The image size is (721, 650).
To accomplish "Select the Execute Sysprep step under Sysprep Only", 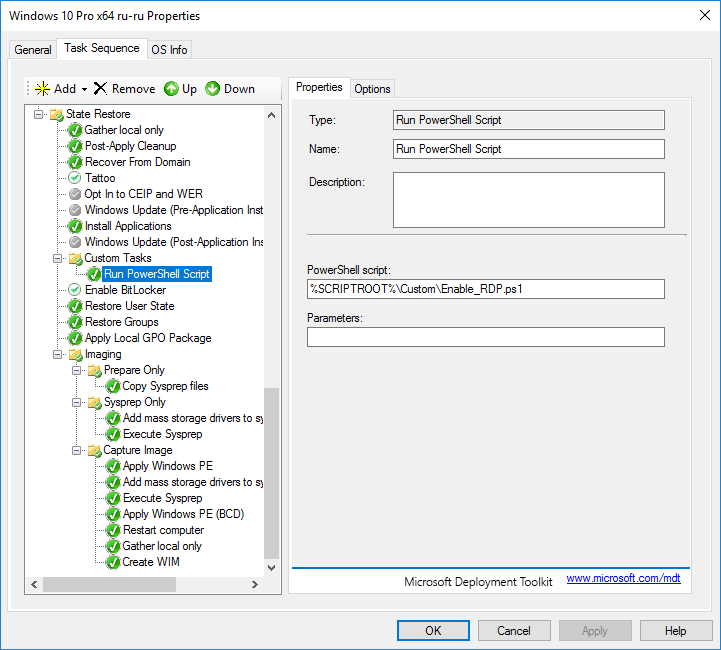I will [162, 434].
